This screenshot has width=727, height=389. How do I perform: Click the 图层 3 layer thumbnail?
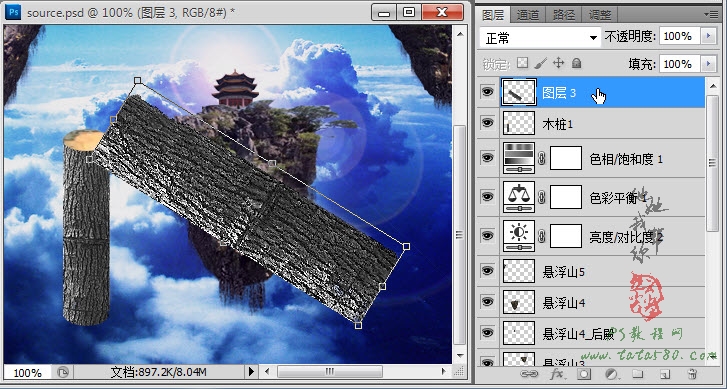click(x=519, y=93)
